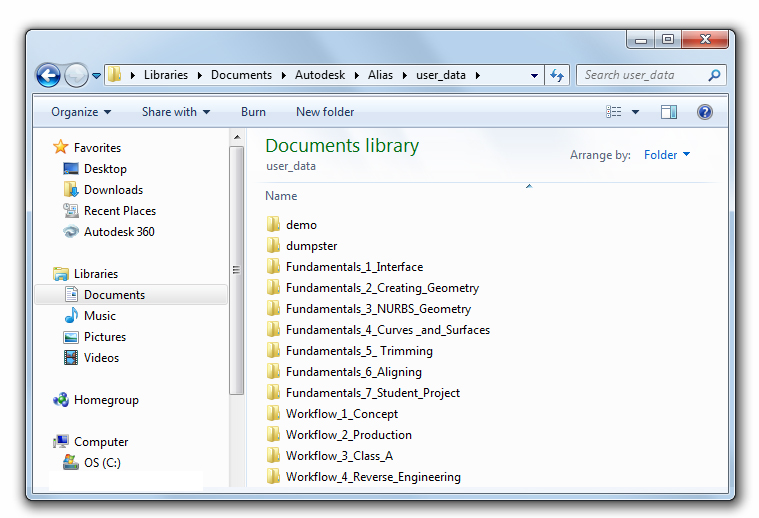Click the Change your view icon
Viewport: 759px width, 518px height.
coord(614,112)
